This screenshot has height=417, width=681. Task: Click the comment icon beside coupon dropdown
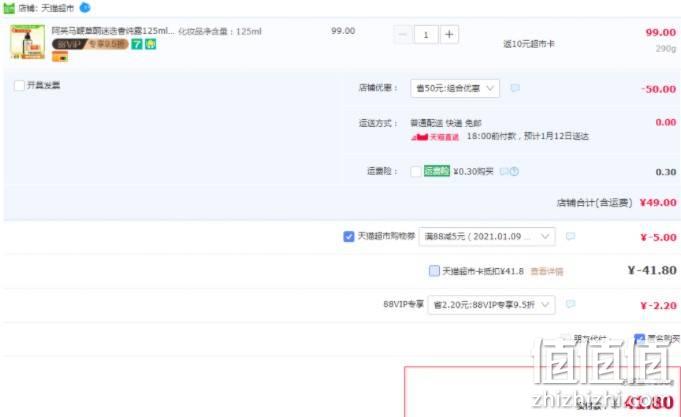click(570, 236)
